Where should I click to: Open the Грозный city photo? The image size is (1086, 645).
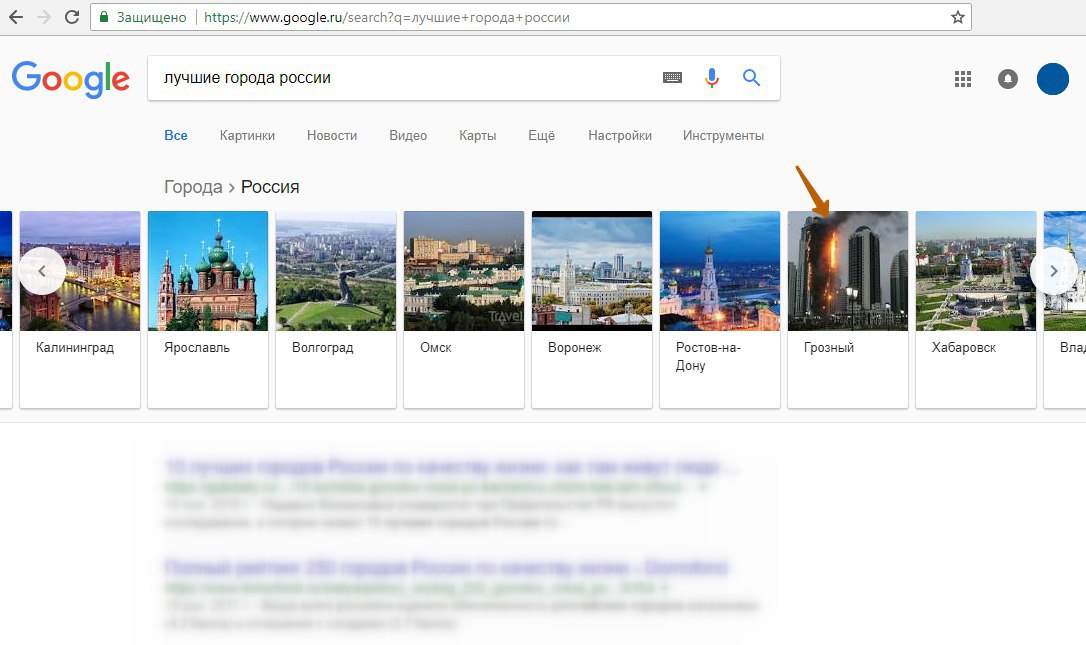click(848, 271)
